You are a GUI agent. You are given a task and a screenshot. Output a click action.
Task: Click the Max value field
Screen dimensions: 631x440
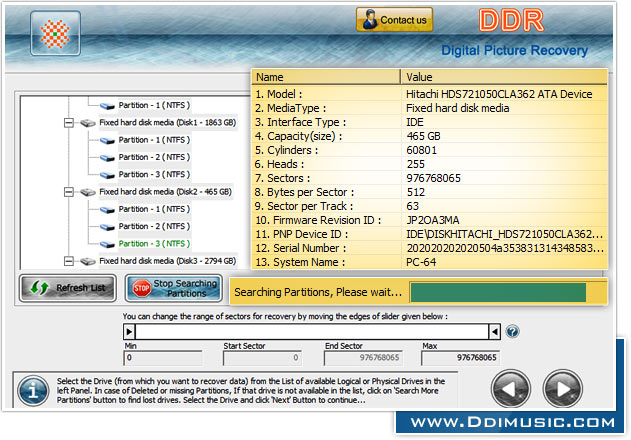coord(460,357)
